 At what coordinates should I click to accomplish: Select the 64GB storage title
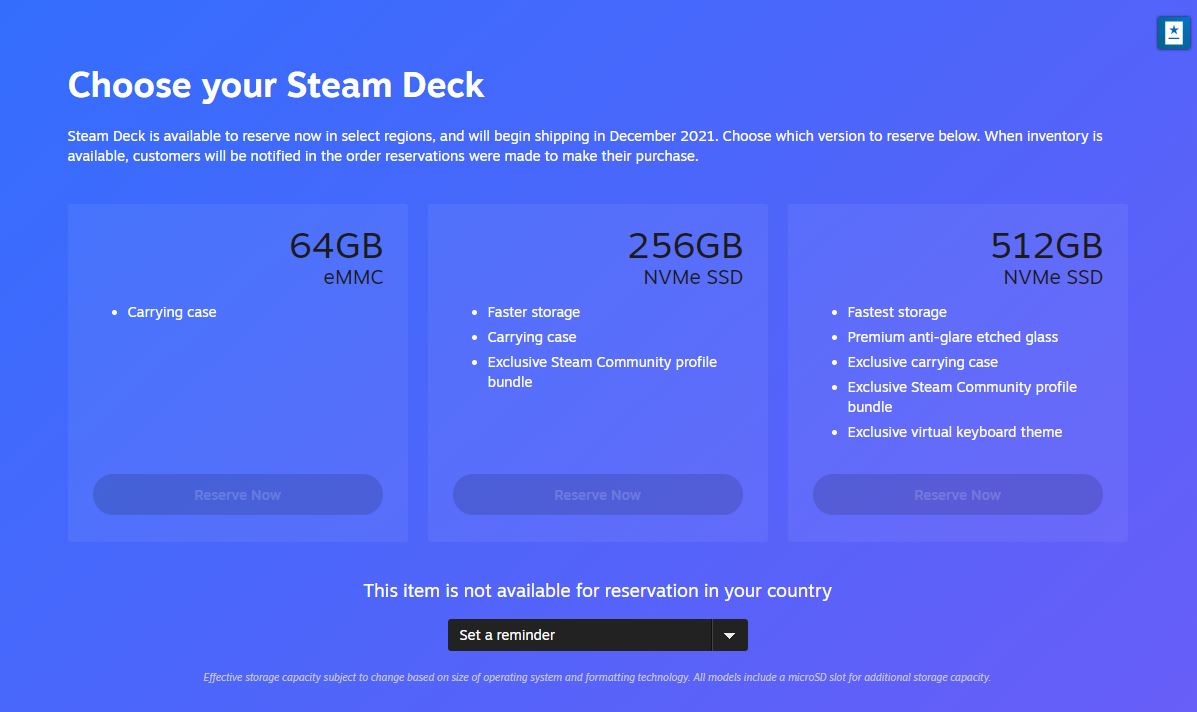pyautogui.click(x=336, y=246)
